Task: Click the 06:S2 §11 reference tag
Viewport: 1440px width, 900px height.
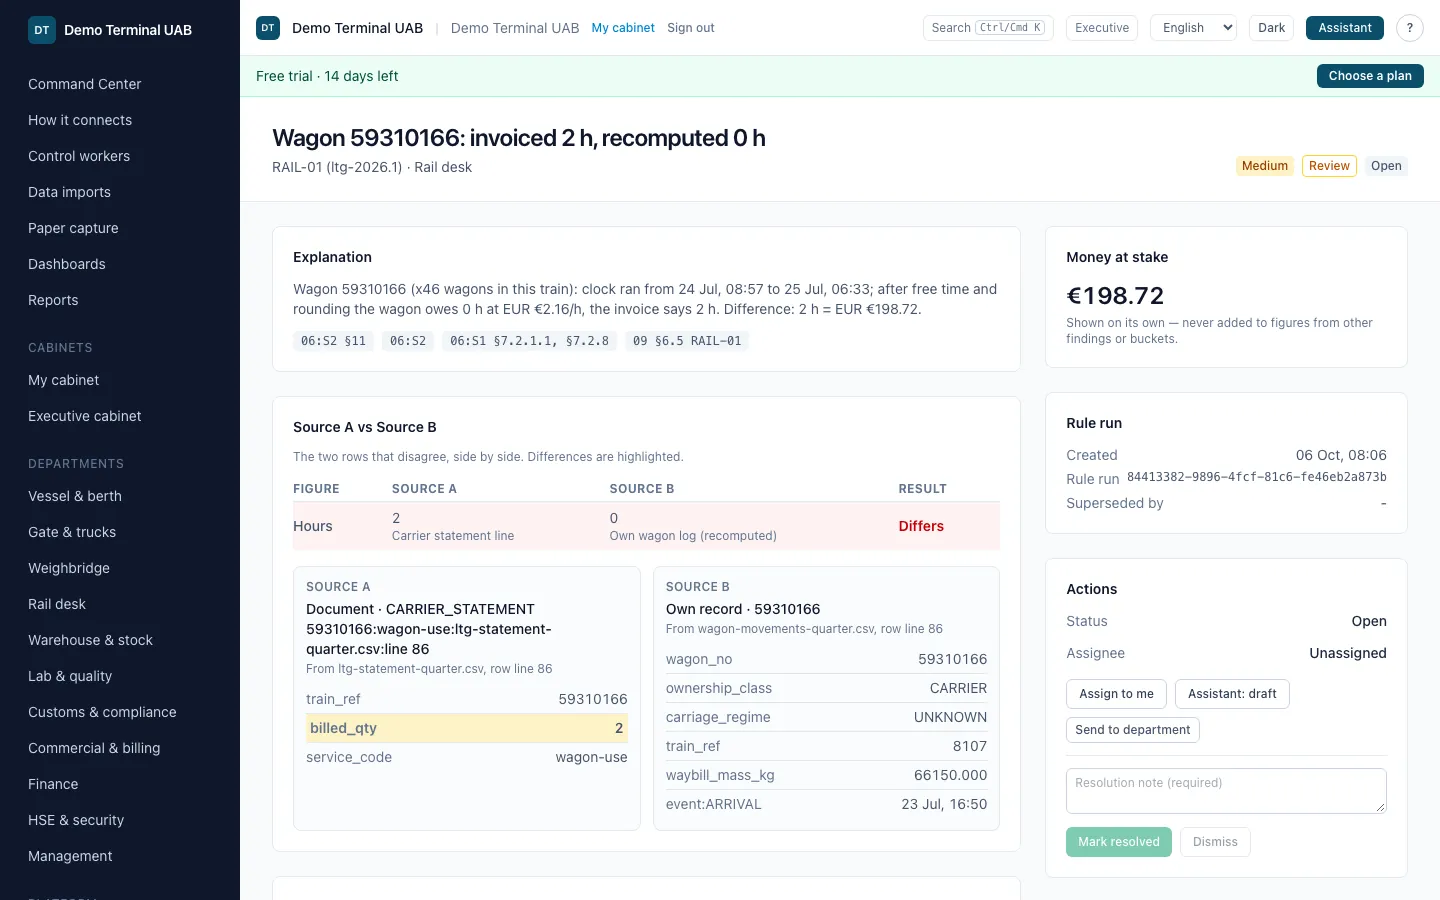Action: (x=333, y=341)
